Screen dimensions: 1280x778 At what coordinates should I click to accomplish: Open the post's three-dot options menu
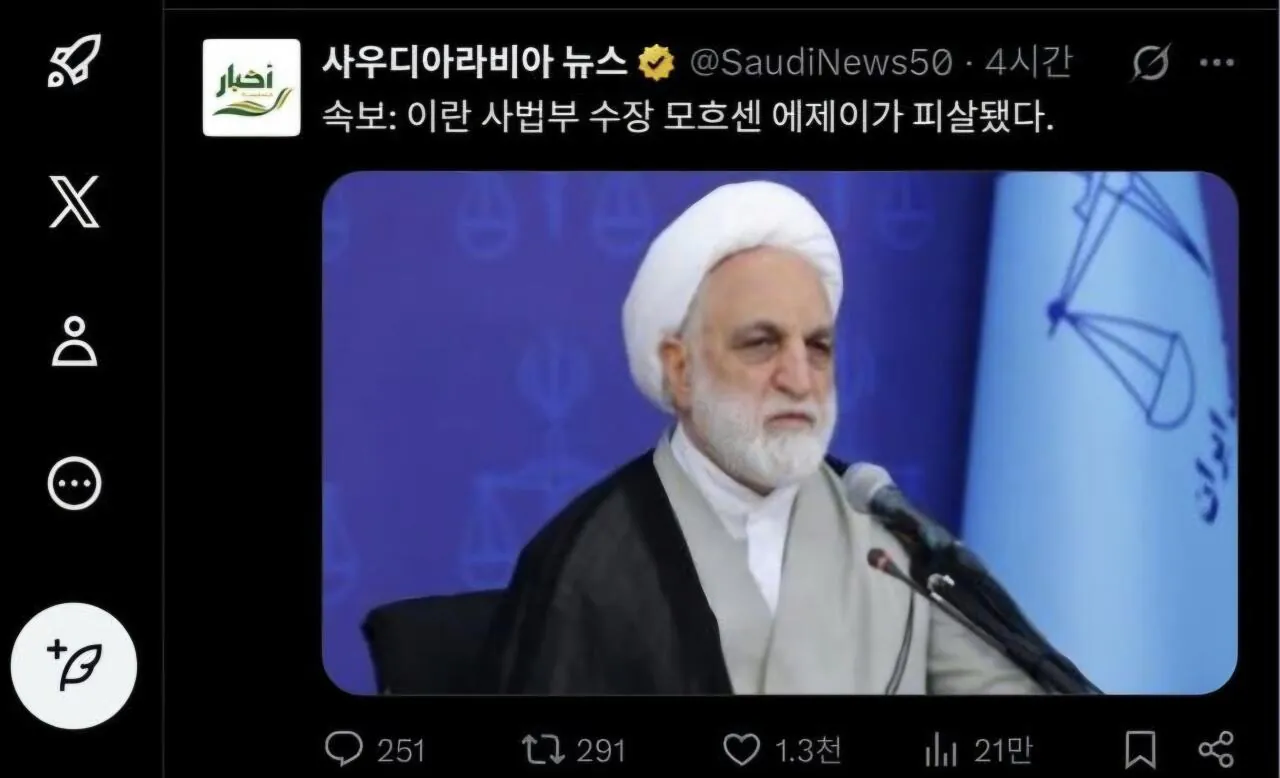pos(1216,63)
